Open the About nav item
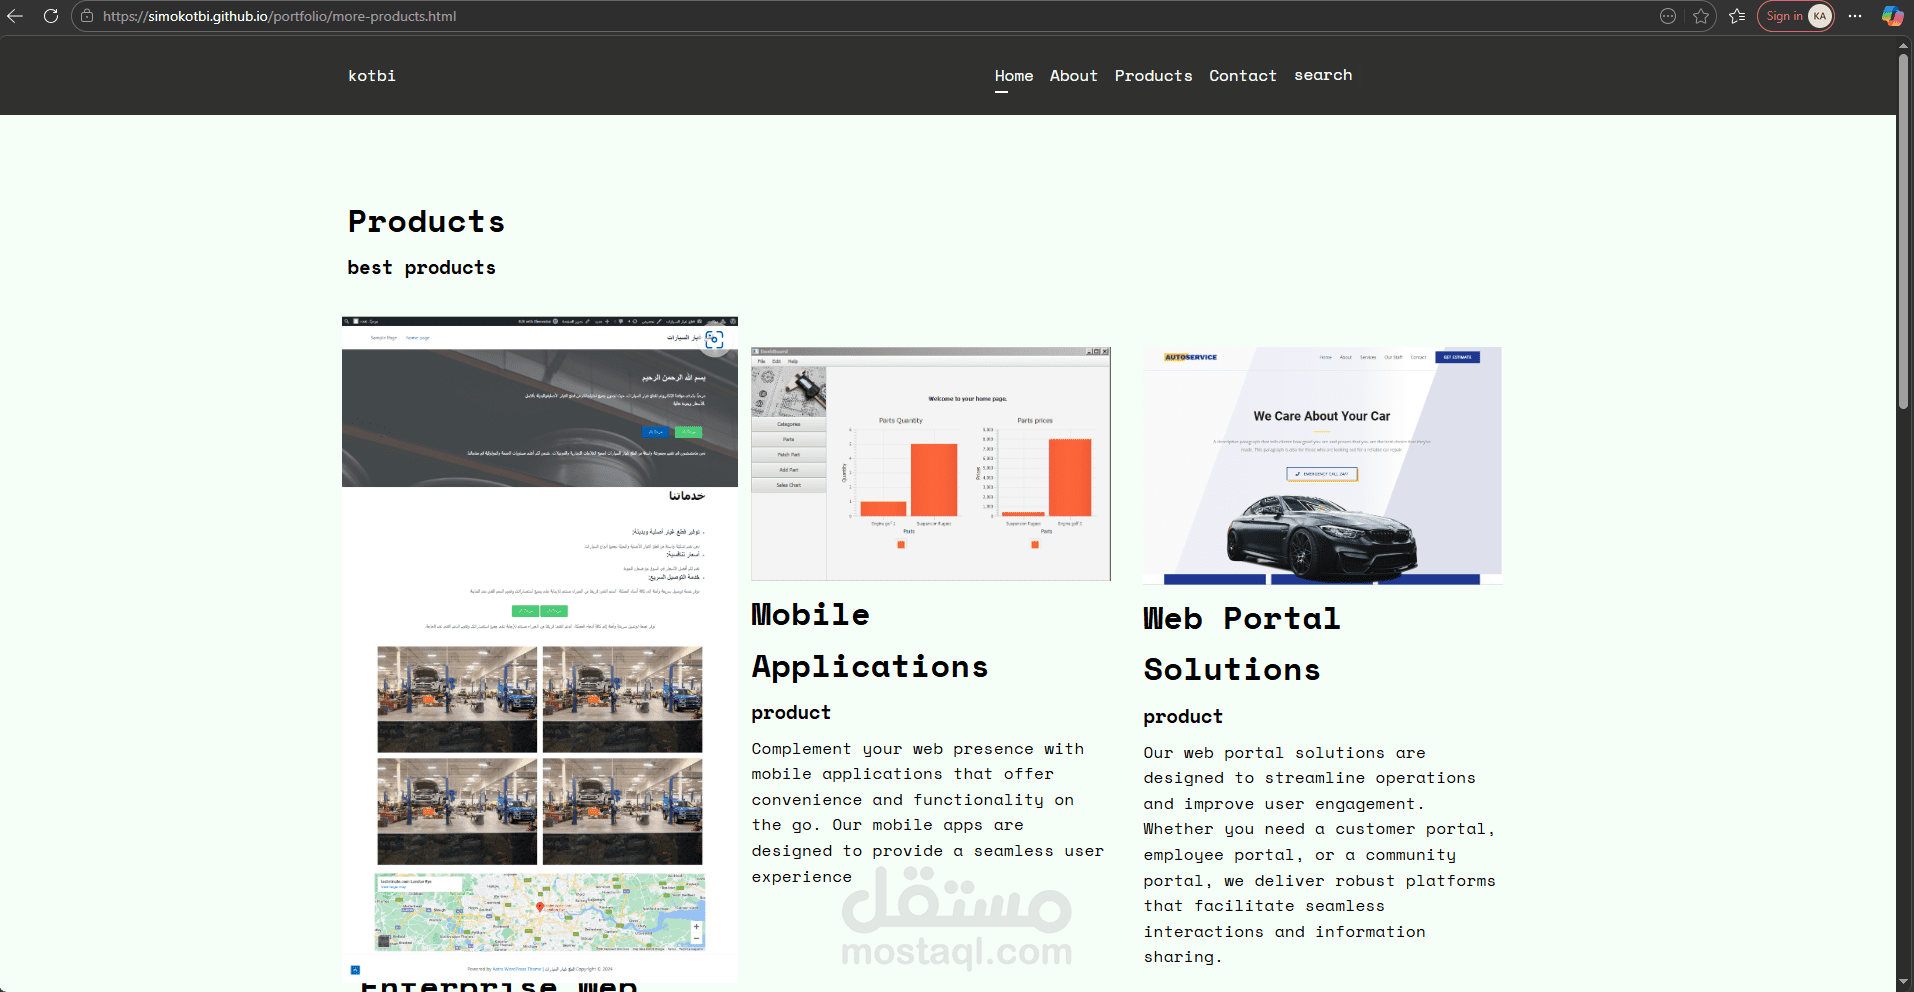Image resolution: width=1914 pixels, height=992 pixels. [1073, 76]
